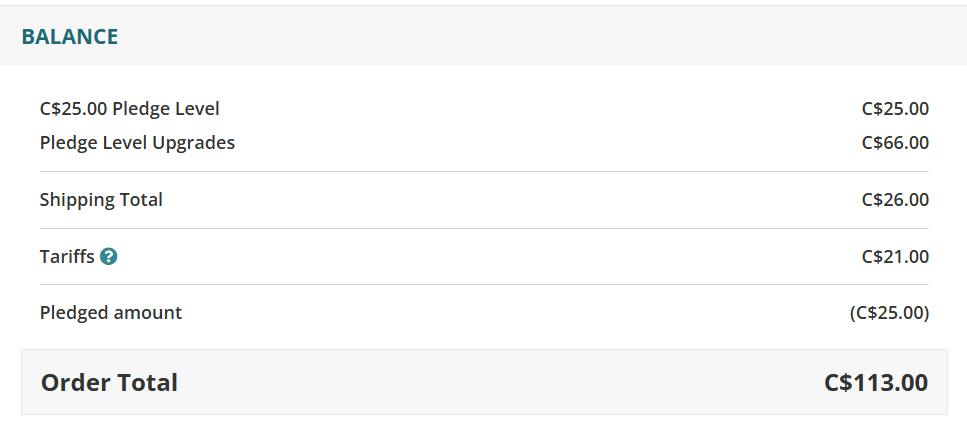967x430 pixels.
Task: Click the divider line below Tariffs row
Action: pos(484,284)
